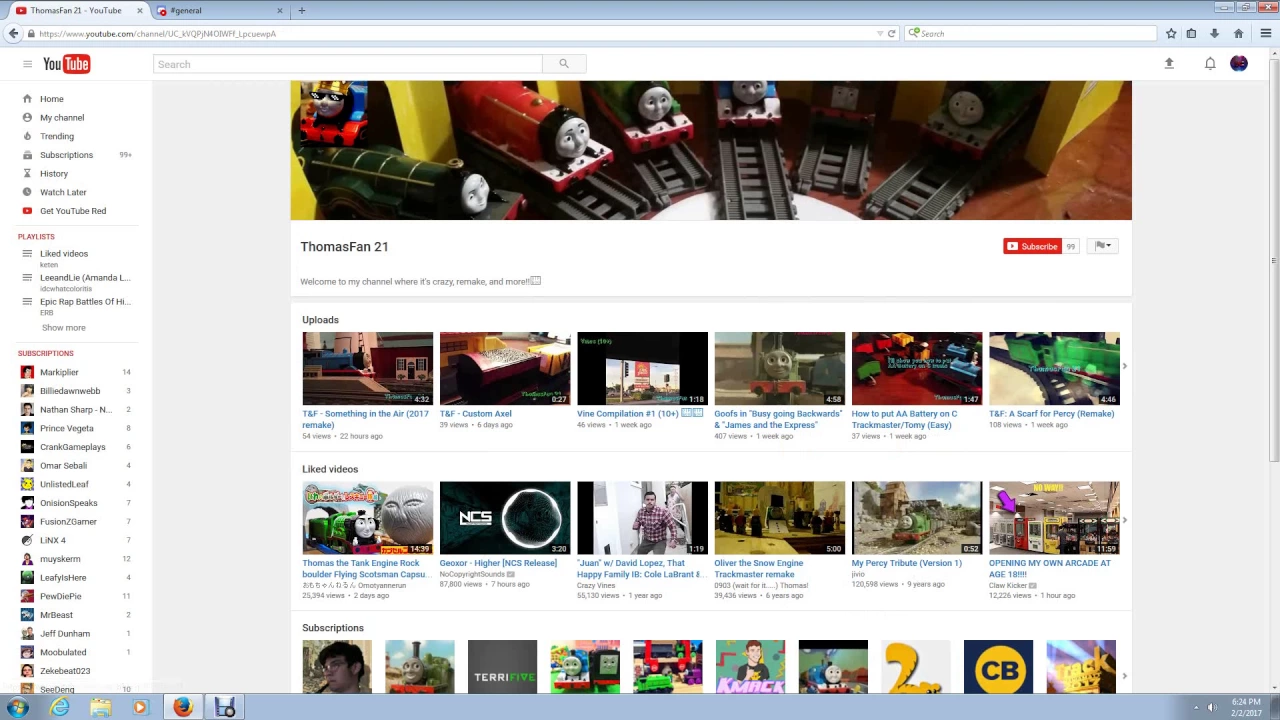Open How to put AA Battery video title
Image resolution: width=1280 pixels, height=720 pixels.
[904, 419]
